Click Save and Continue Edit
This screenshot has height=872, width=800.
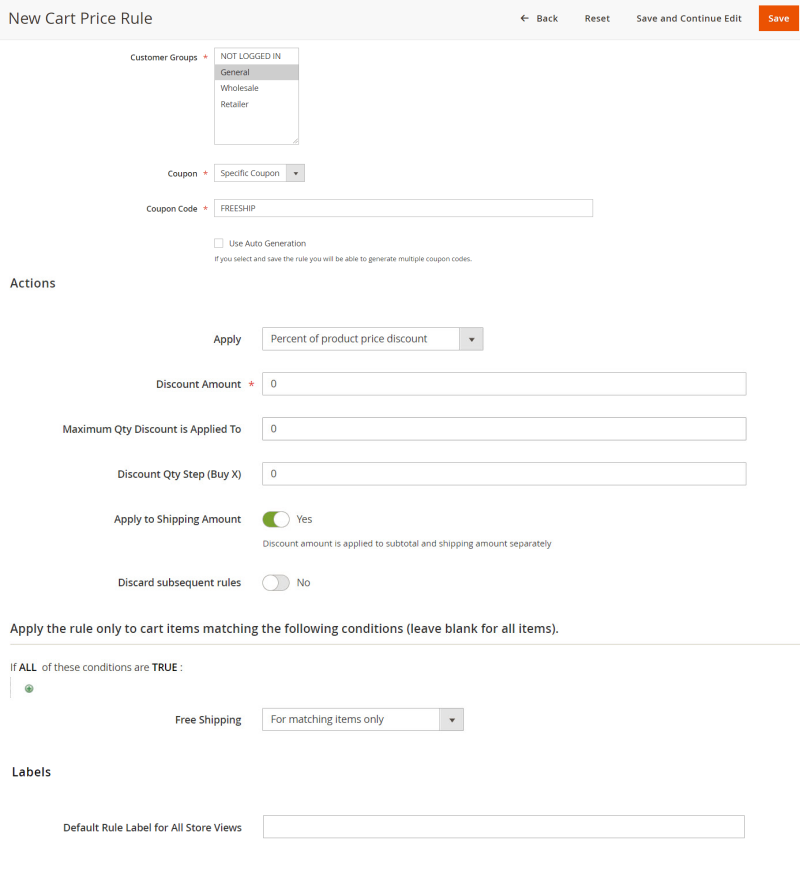coord(689,19)
